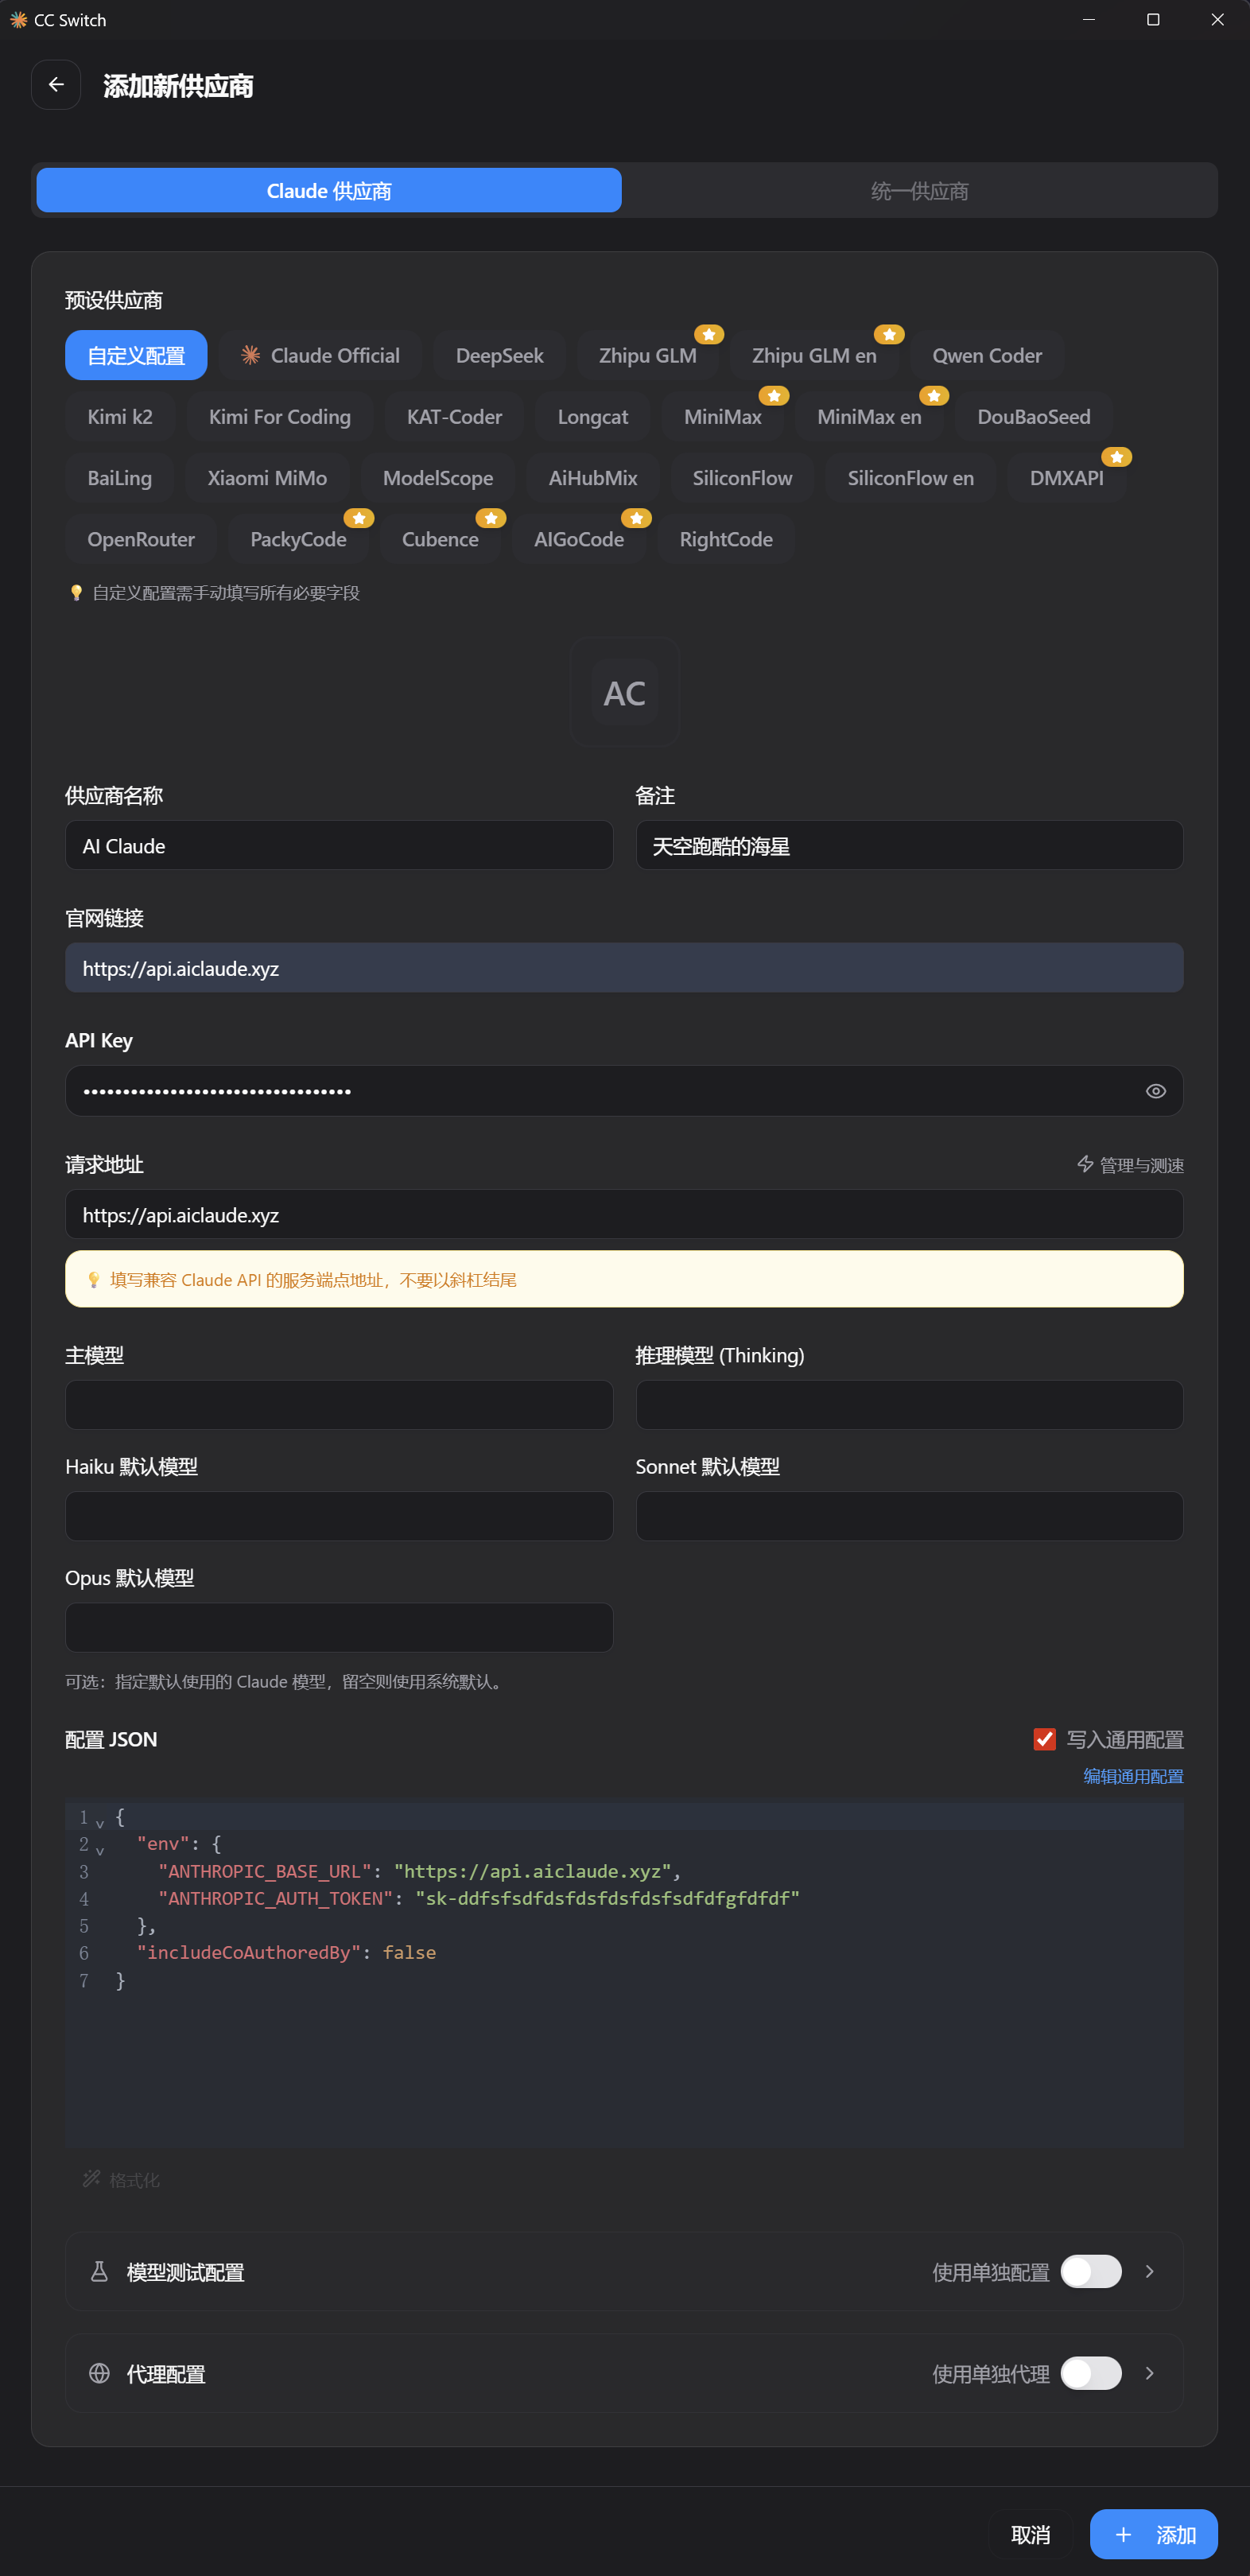This screenshot has height=2576, width=1250.
Task: Expand the 模型测试配置 section chevron
Action: (1150, 2272)
